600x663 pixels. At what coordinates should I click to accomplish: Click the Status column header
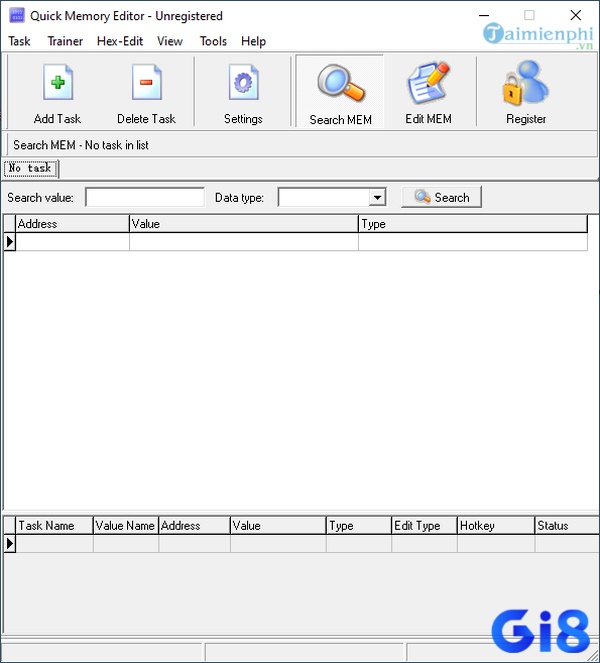click(567, 526)
